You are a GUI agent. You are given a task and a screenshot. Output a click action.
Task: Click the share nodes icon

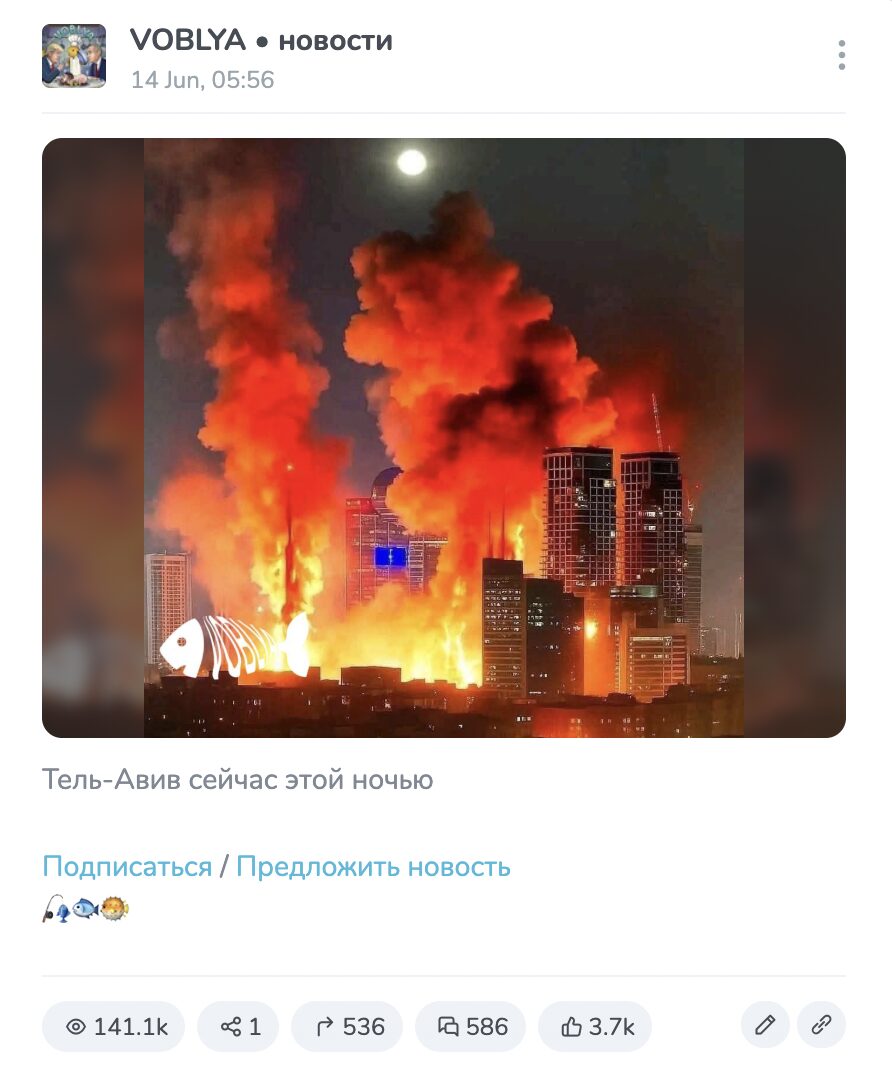pos(231,1026)
